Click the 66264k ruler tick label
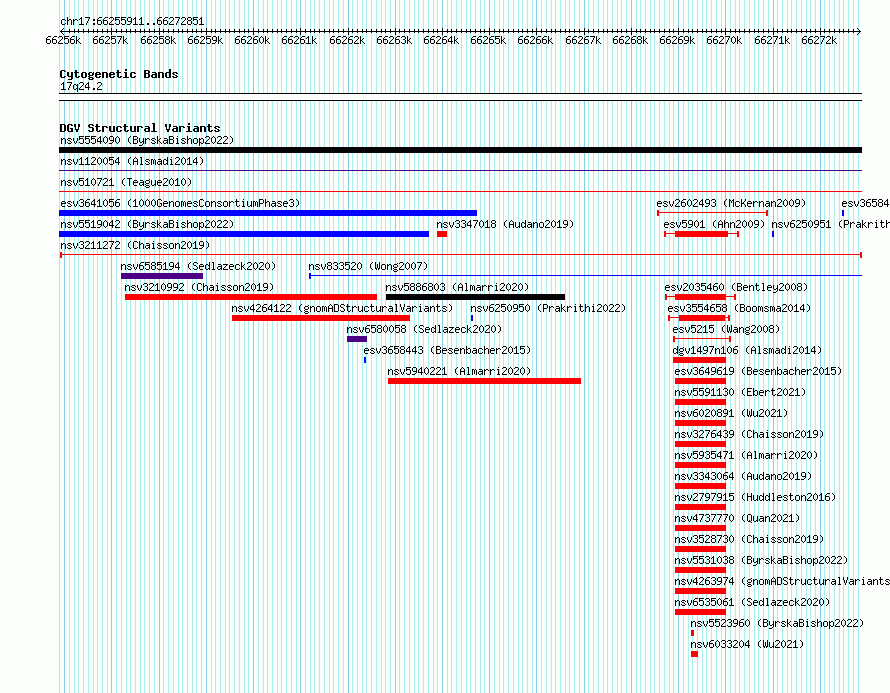Screen dimensions: 890x693 441,40
